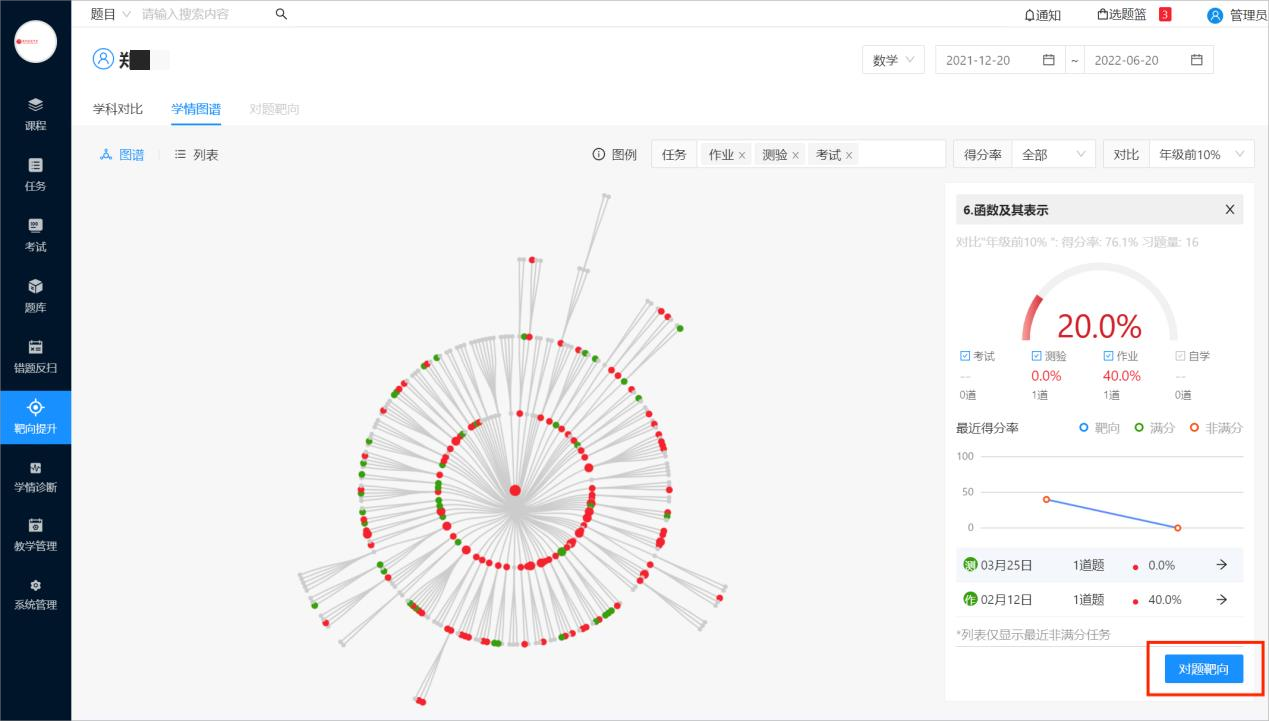This screenshot has width=1269, height=721.
Task: Expand the 02月12日 task row arrow
Action: click(x=1221, y=600)
